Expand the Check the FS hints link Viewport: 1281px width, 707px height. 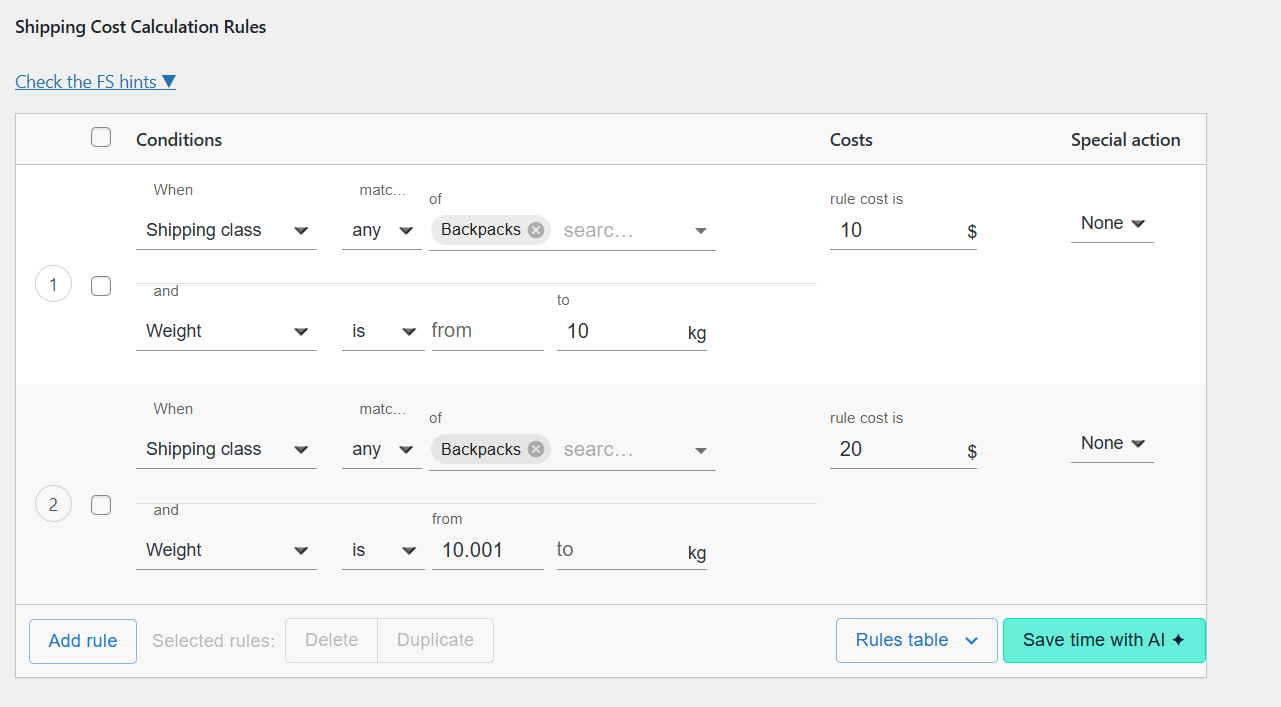pos(95,82)
